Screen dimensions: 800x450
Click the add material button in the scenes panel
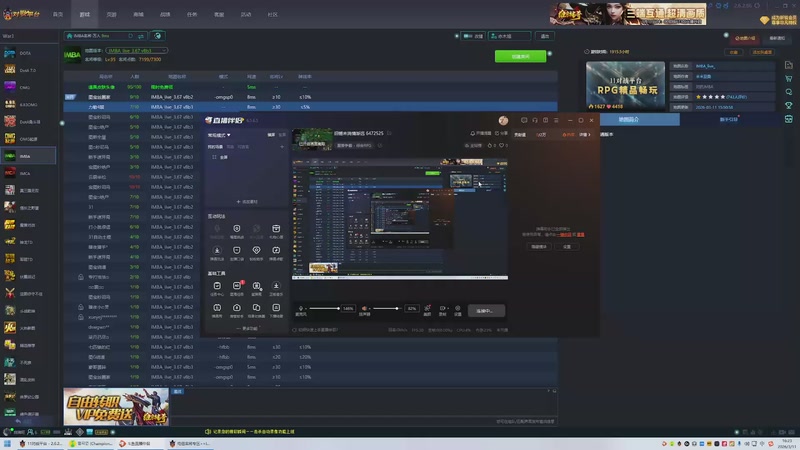click(x=247, y=202)
